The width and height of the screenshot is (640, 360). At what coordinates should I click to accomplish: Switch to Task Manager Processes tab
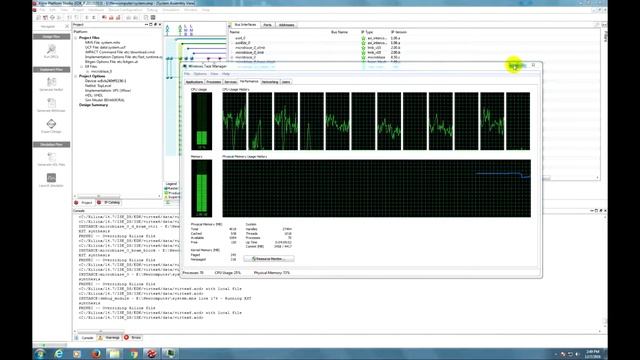click(213, 82)
